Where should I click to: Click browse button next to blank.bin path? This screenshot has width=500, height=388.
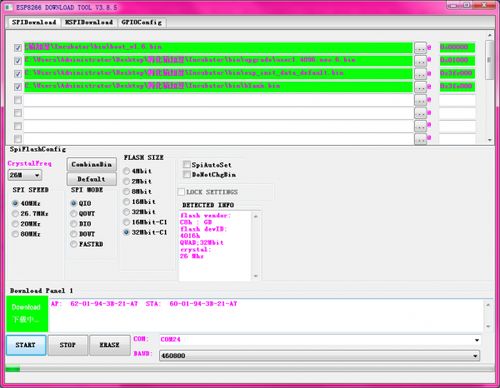coord(420,87)
